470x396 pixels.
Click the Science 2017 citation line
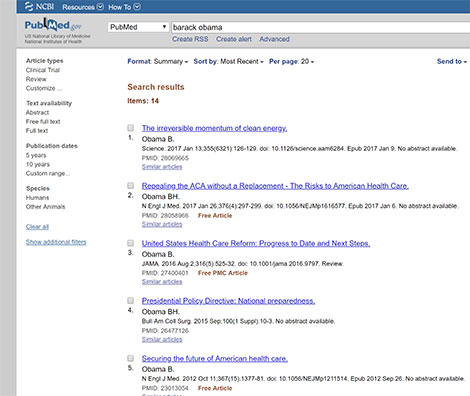[299, 149]
